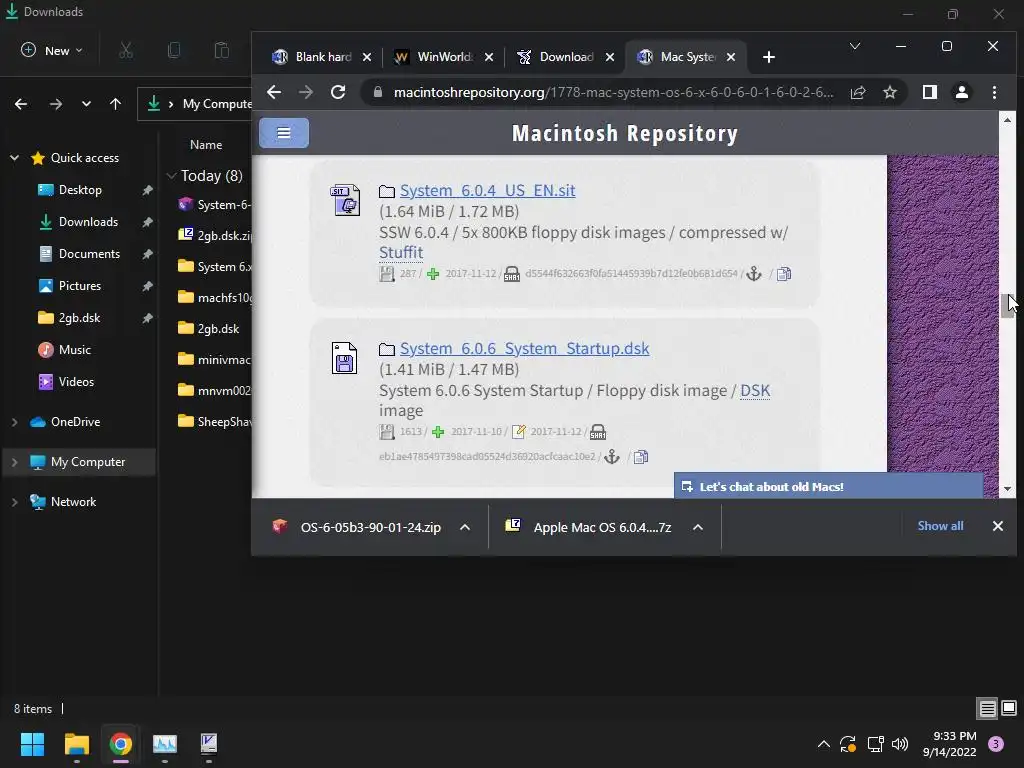Collapse the Today (8) group

[172, 176]
